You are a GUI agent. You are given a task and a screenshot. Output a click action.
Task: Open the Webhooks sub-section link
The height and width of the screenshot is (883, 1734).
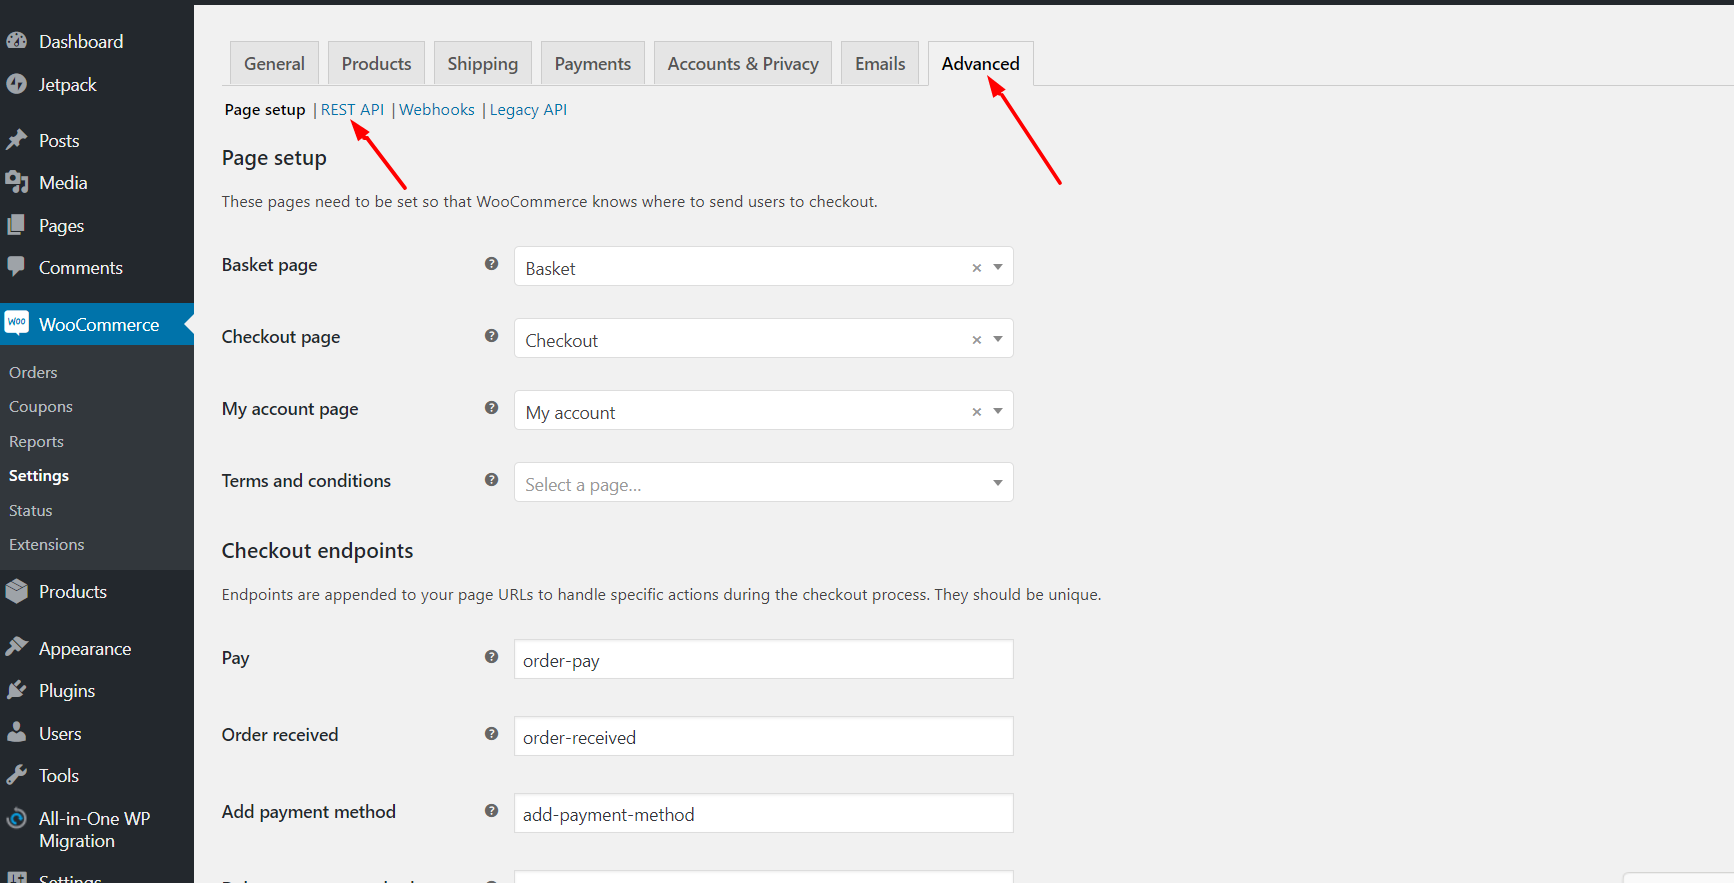[437, 110]
